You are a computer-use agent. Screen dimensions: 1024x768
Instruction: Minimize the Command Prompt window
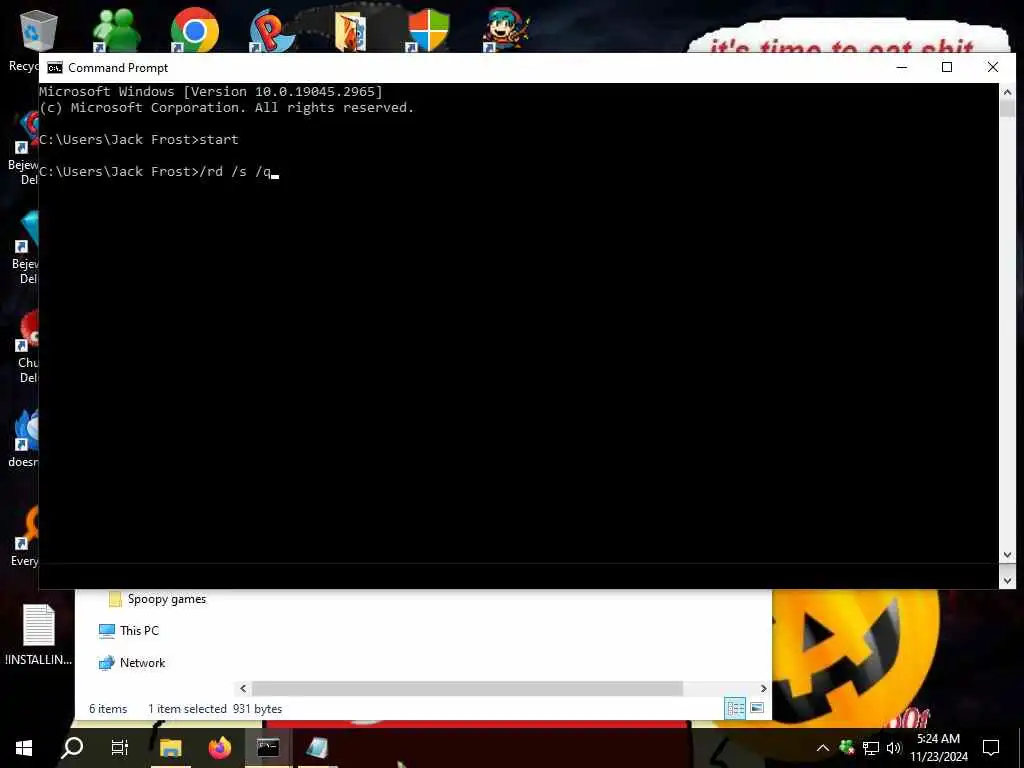click(x=902, y=67)
